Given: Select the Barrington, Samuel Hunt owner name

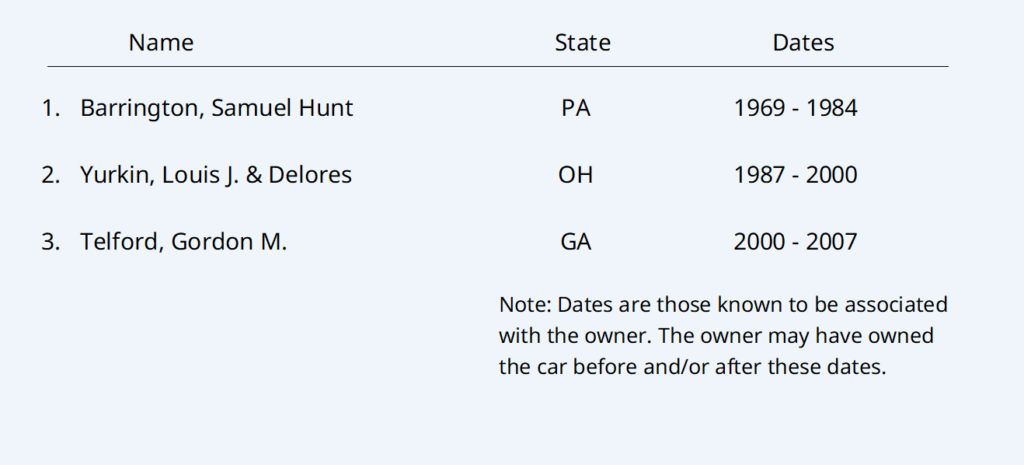Looking at the screenshot, I should pyautogui.click(x=217, y=108).
